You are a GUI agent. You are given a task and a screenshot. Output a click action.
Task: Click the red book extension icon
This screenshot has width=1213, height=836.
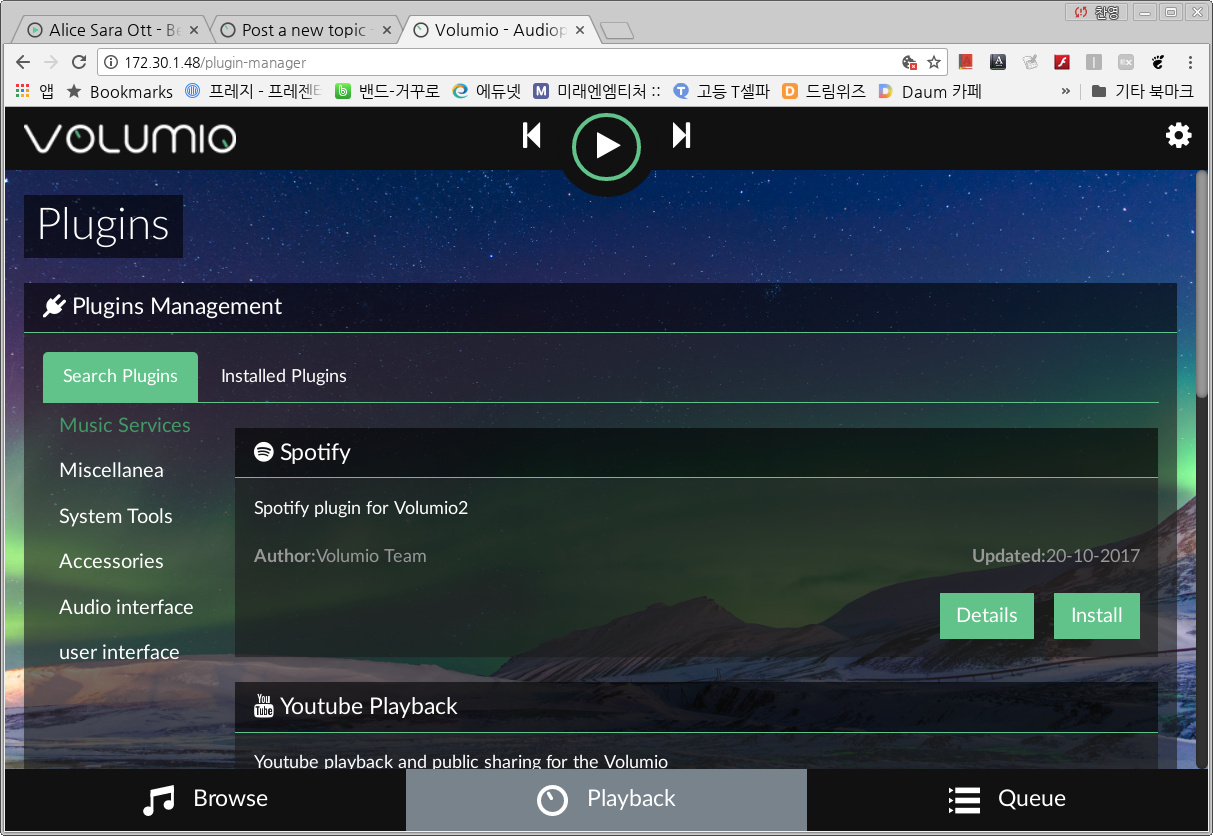tap(965, 62)
